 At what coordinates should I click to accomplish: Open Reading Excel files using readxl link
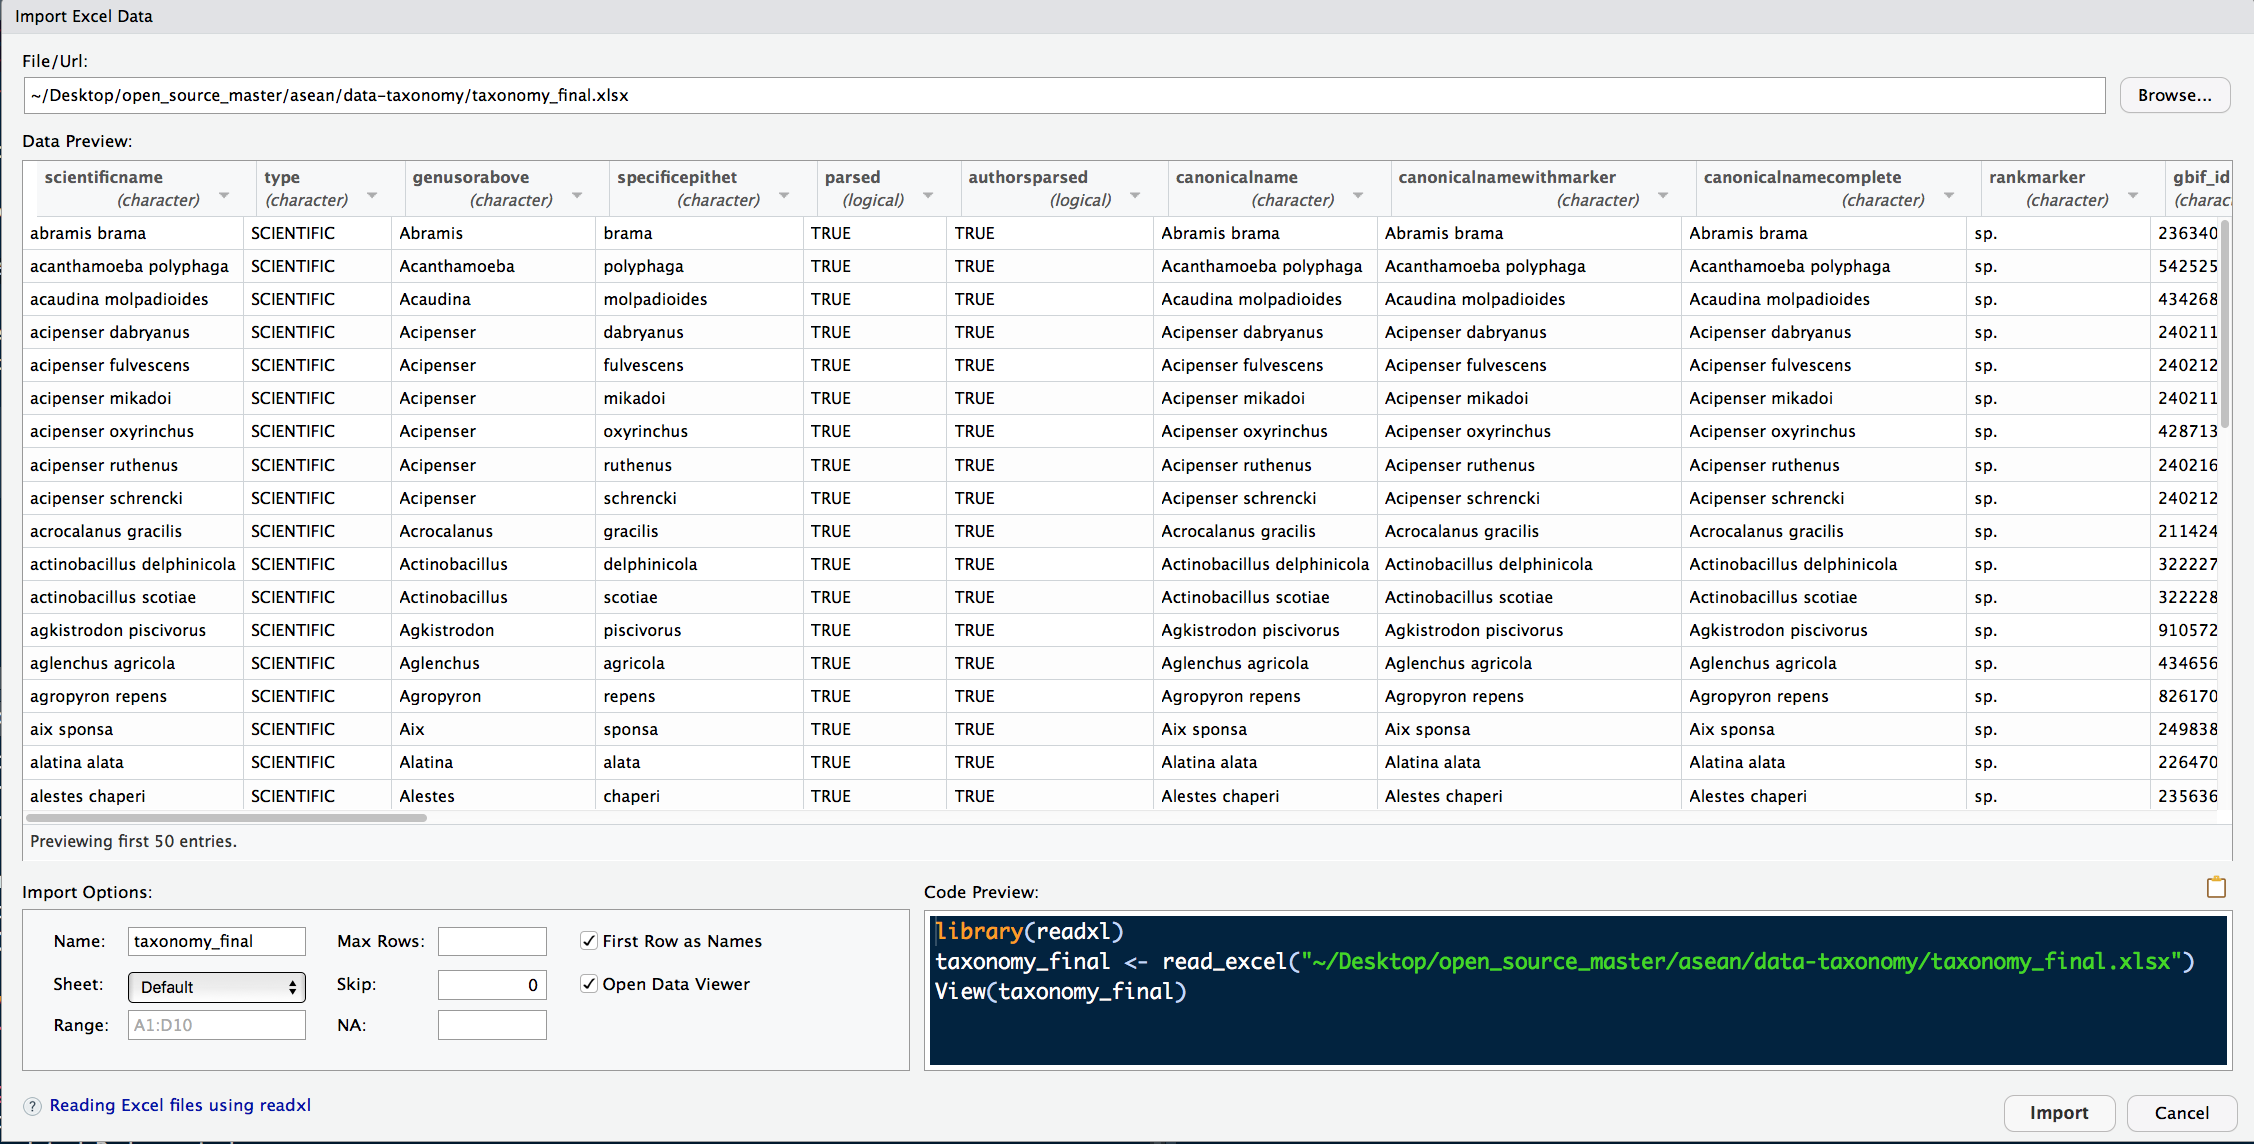click(180, 1105)
